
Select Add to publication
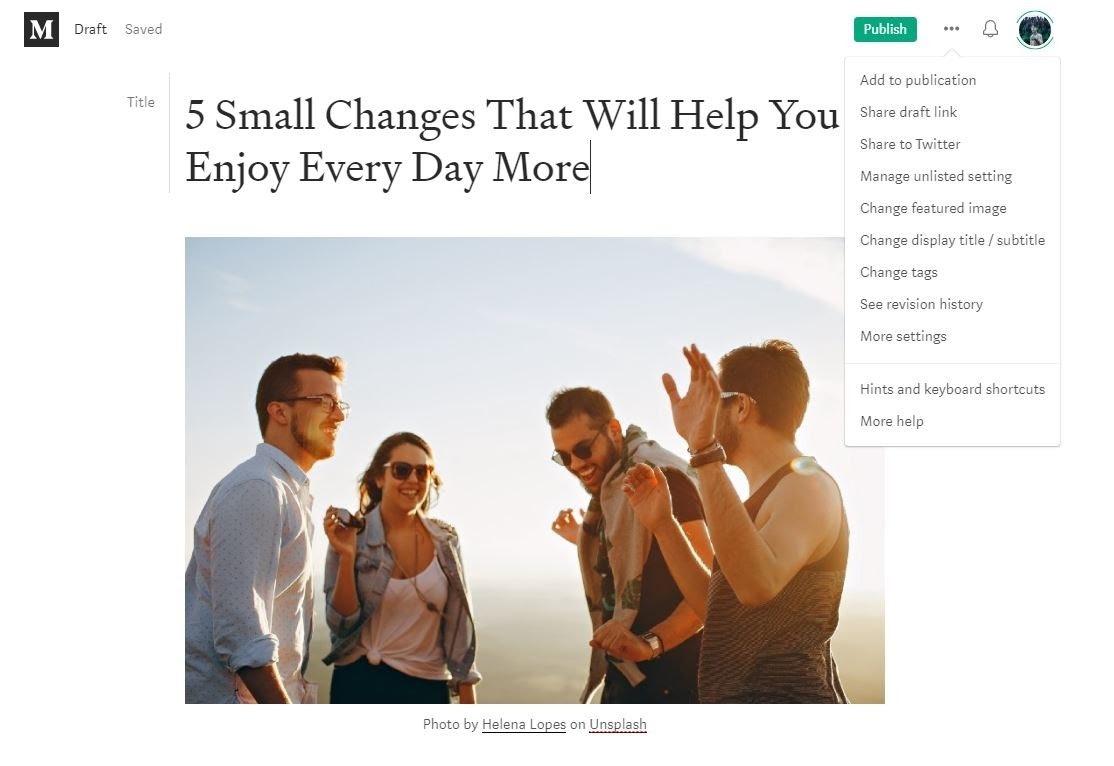coord(917,80)
